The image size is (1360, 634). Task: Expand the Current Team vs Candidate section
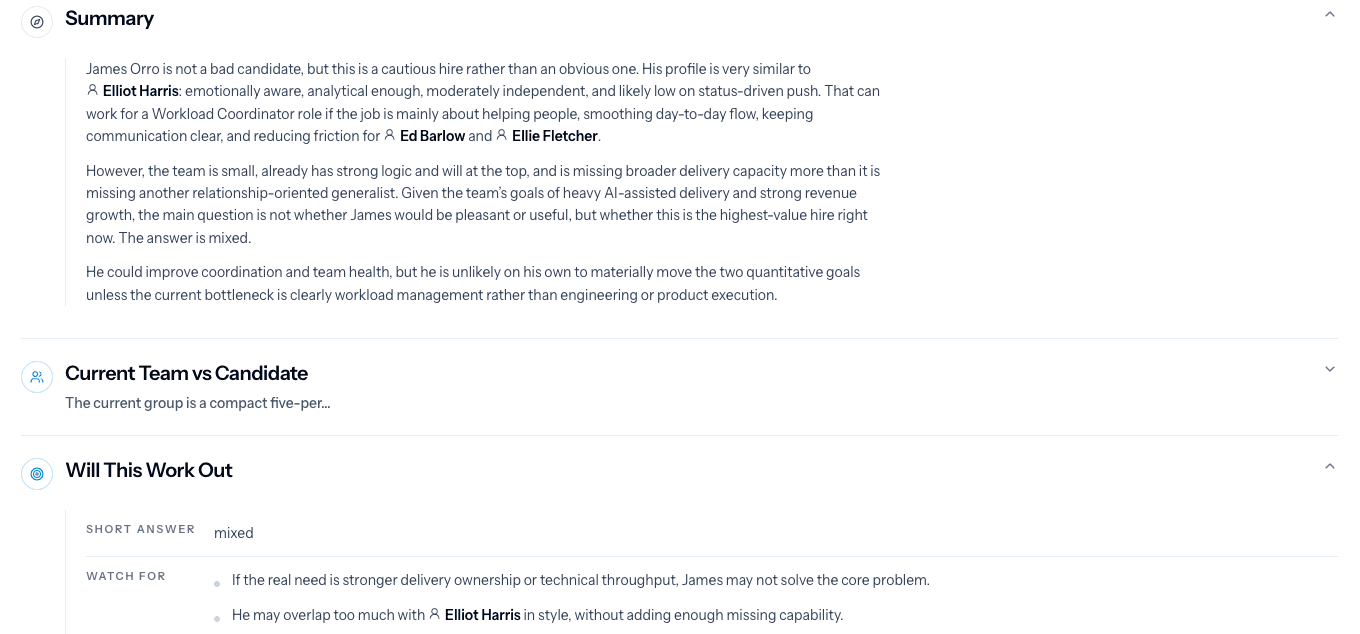pyautogui.click(x=1330, y=368)
